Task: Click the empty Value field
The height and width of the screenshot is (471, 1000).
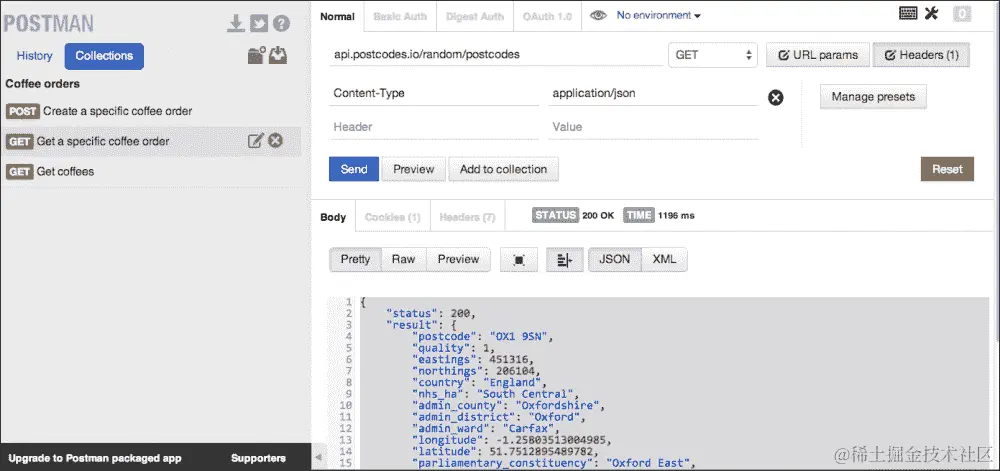Action: pyautogui.click(x=653, y=127)
